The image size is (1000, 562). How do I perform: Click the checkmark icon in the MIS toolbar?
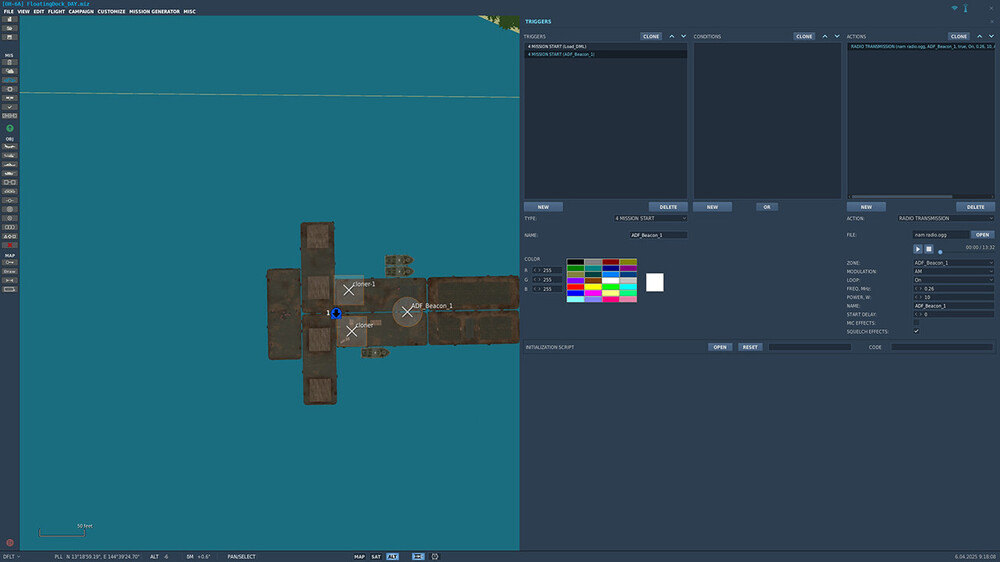tap(10, 107)
